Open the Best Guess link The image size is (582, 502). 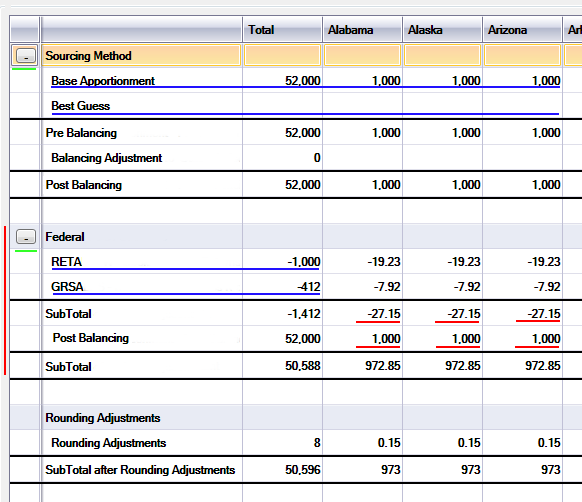point(81,106)
